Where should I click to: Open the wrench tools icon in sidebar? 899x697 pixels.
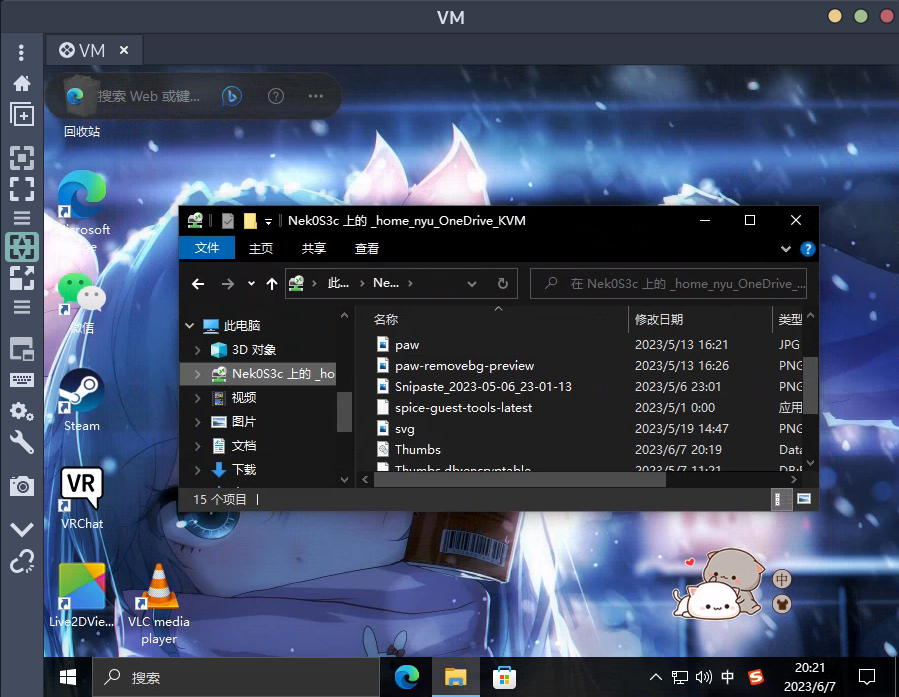tap(22, 443)
